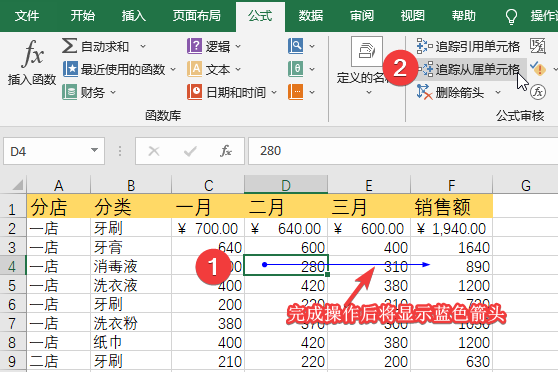
Task: Click the Show Formulas icon
Action: click(x=537, y=46)
